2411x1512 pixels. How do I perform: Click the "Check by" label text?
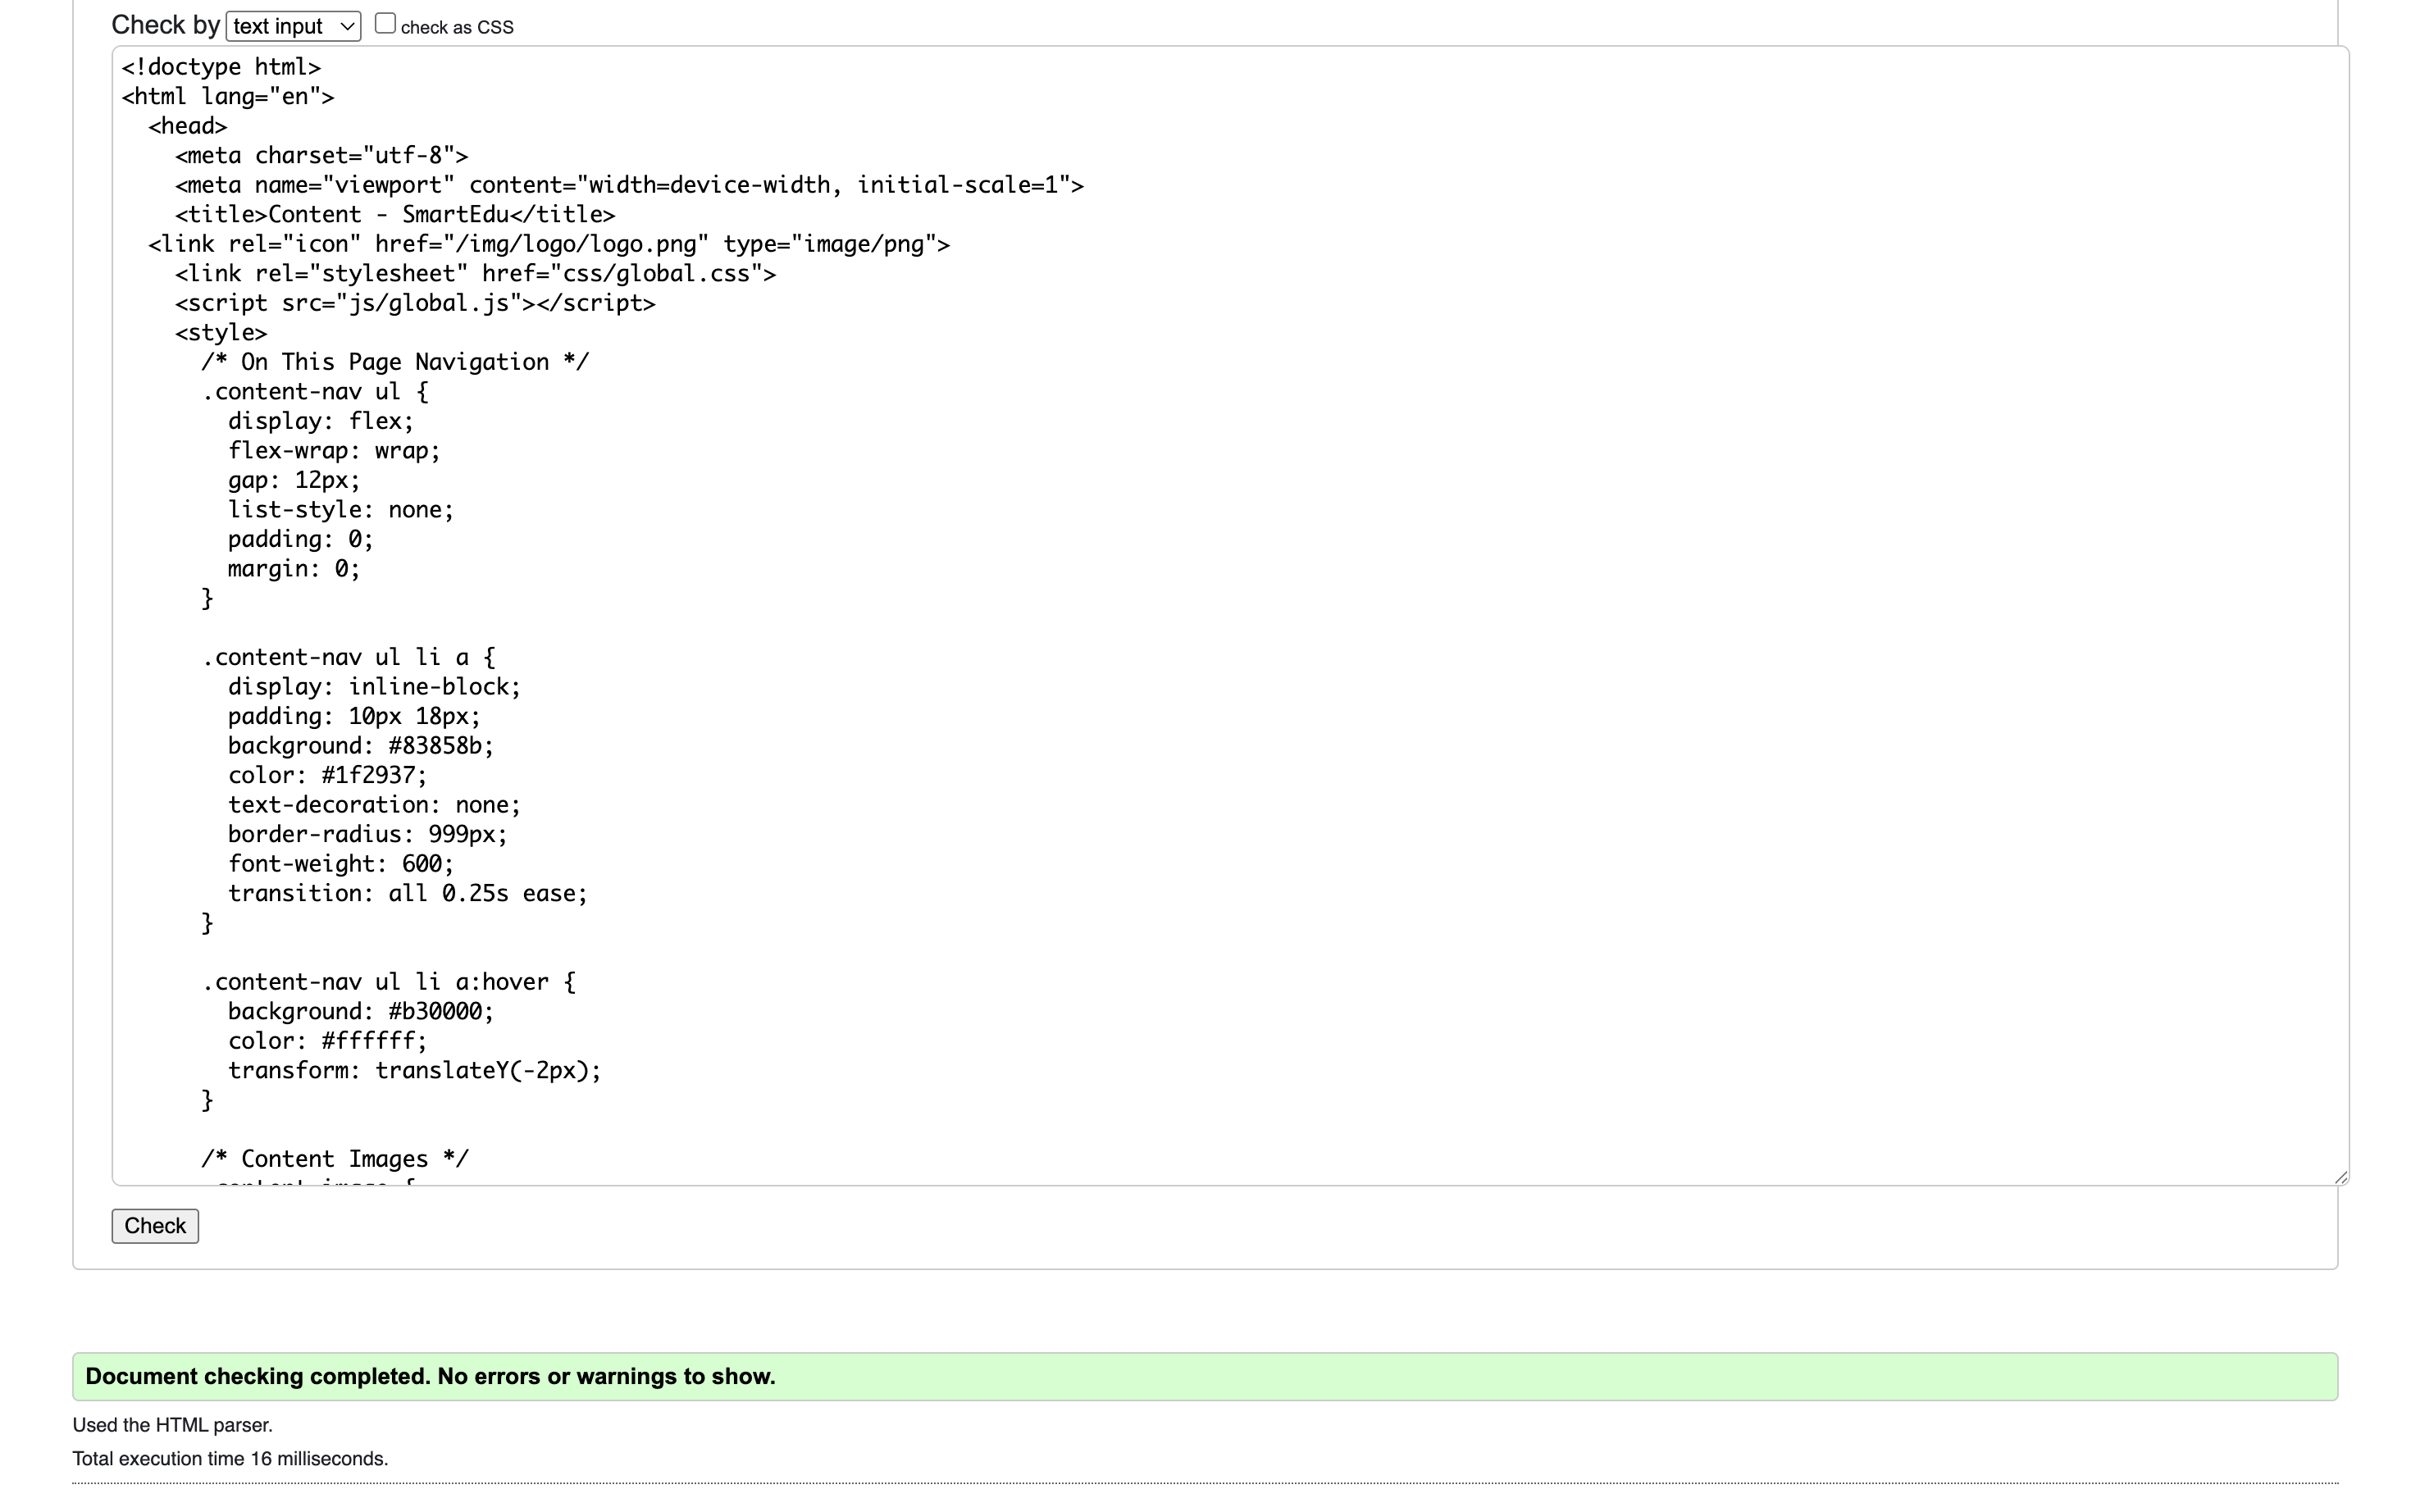click(x=165, y=25)
